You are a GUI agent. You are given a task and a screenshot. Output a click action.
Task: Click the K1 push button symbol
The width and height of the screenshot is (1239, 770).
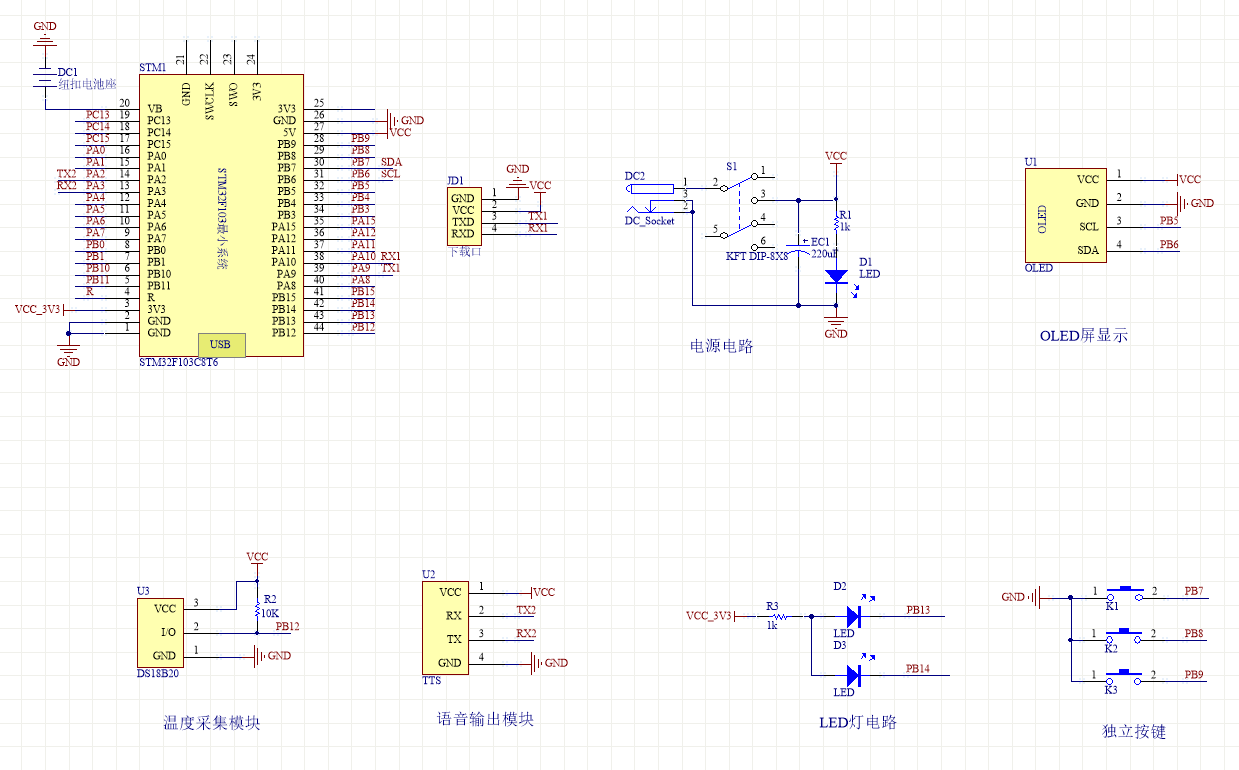1129,592
